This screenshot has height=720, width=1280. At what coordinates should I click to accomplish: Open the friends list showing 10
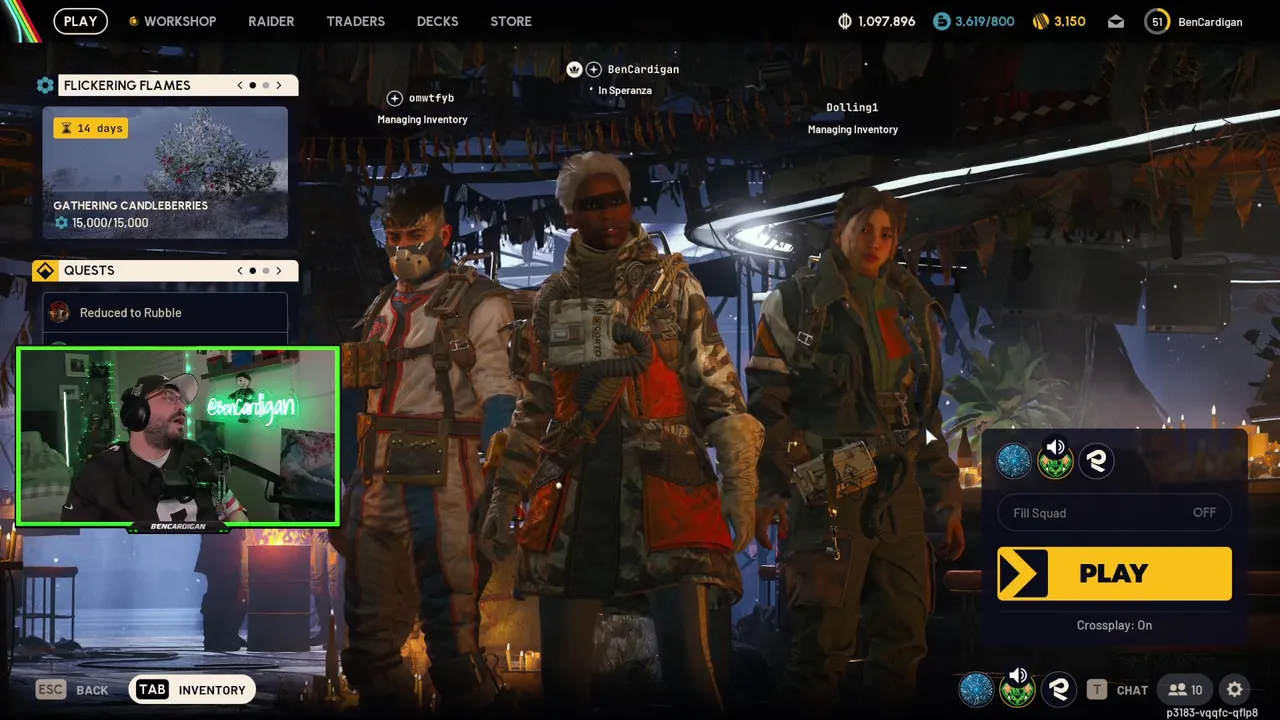(x=1185, y=690)
